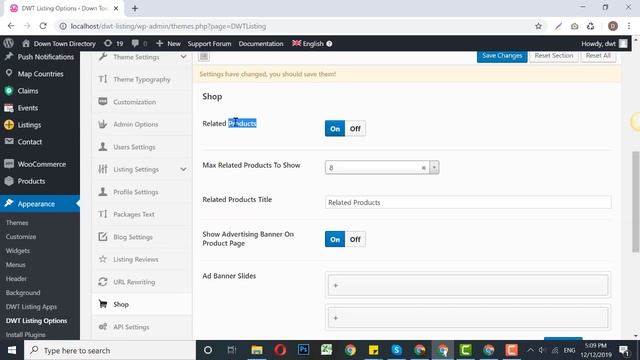This screenshot has height=360, width=640.
Task: Click the English language help icon
Action: 329,44
